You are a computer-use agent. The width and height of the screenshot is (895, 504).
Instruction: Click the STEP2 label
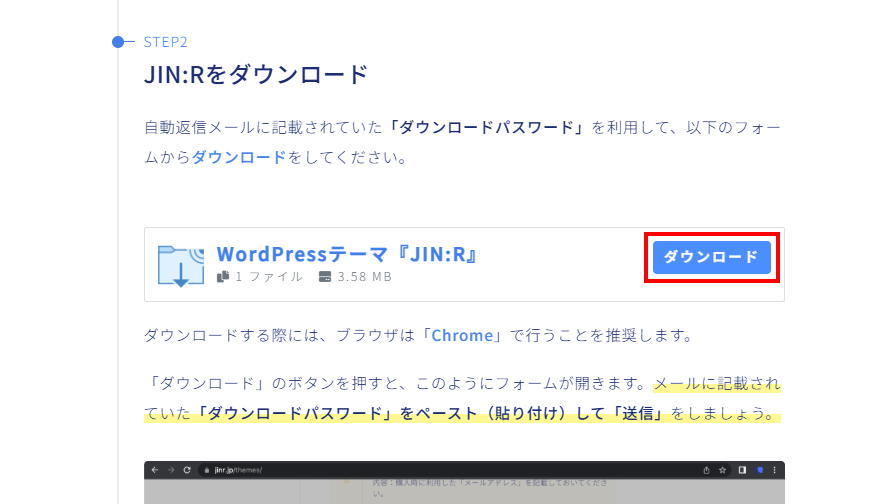[x=166, y=42]
